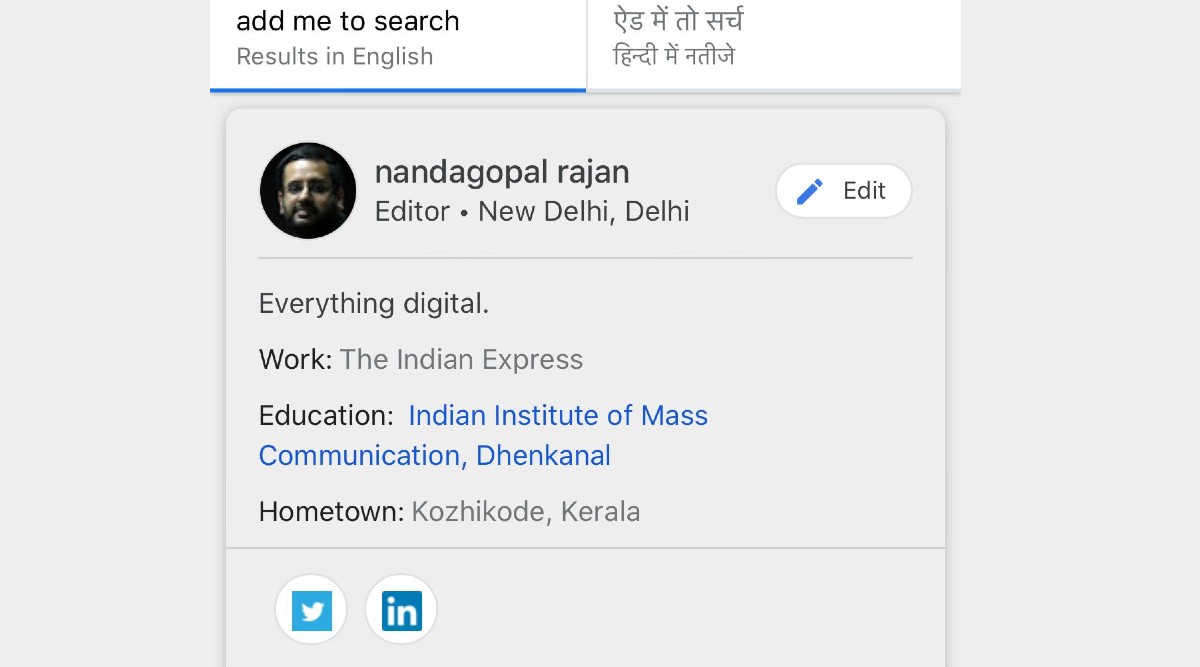1200x667 pixels.
Task: Click the 'add me to search' tab label
Action: click(x=347, y=21)
